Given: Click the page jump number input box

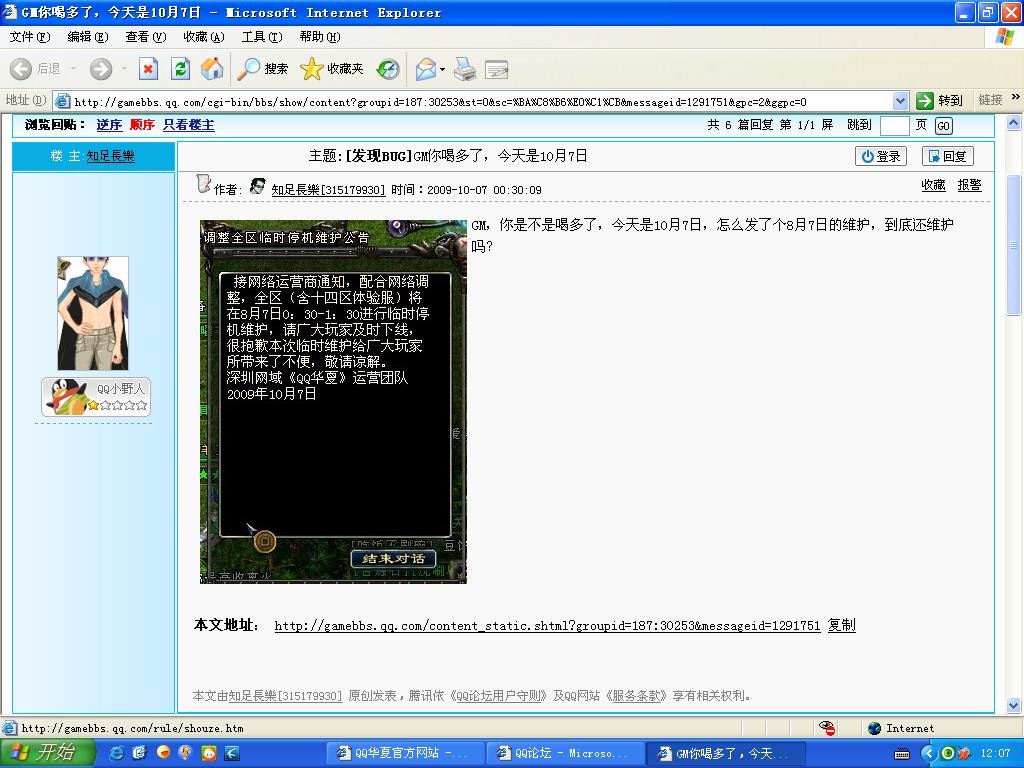Looking at the screenshot, I should pyautogui.click(x=894, y=125).
